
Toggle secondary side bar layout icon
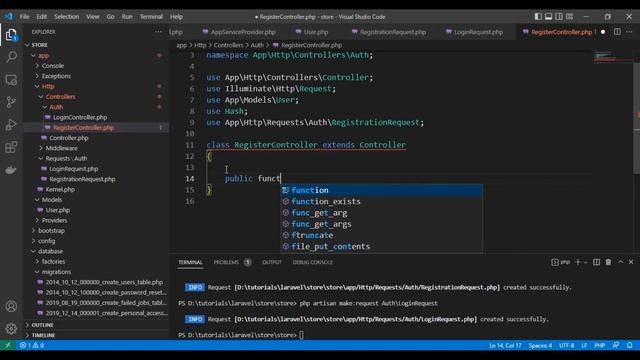click(559, 16)
